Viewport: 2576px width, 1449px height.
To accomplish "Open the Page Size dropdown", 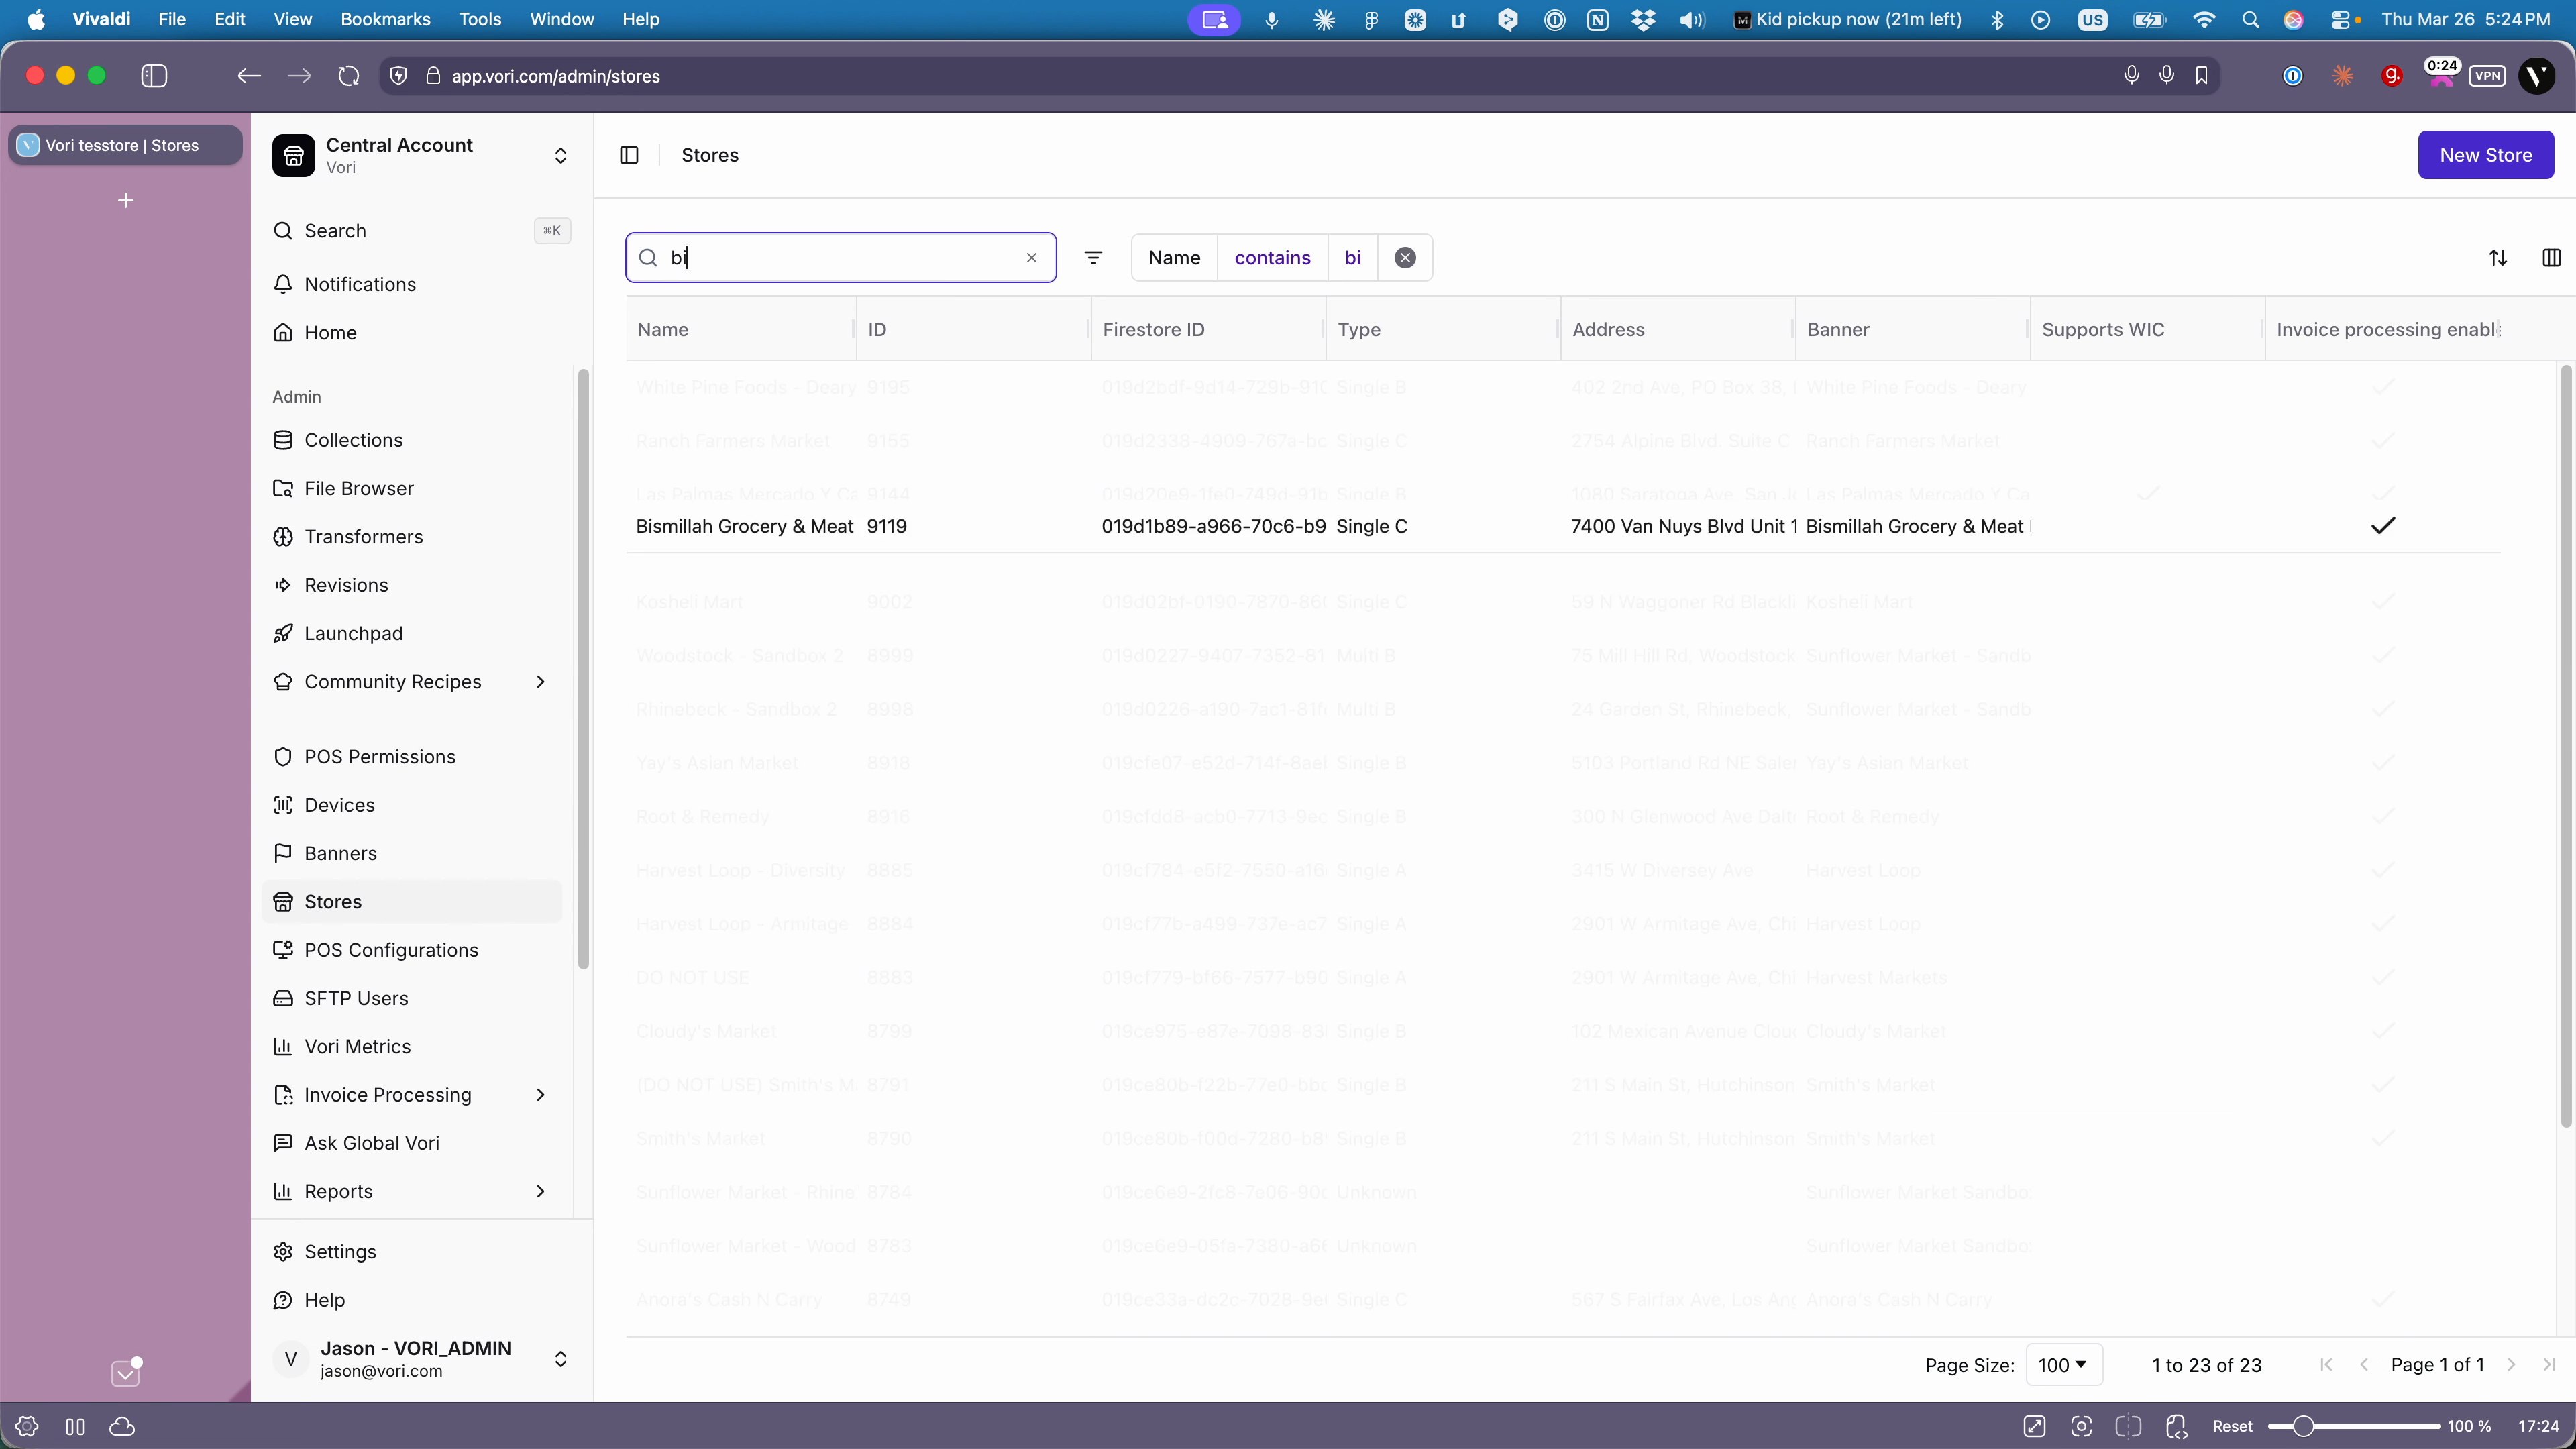I will pos(2063,1365).
